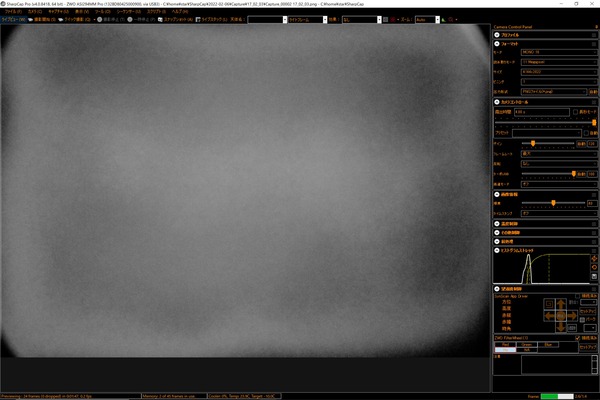Viewport: 600px width, 400px height.
Task: Toggle the ZWO FilterWheel connected checkbox
Action: 578,338
